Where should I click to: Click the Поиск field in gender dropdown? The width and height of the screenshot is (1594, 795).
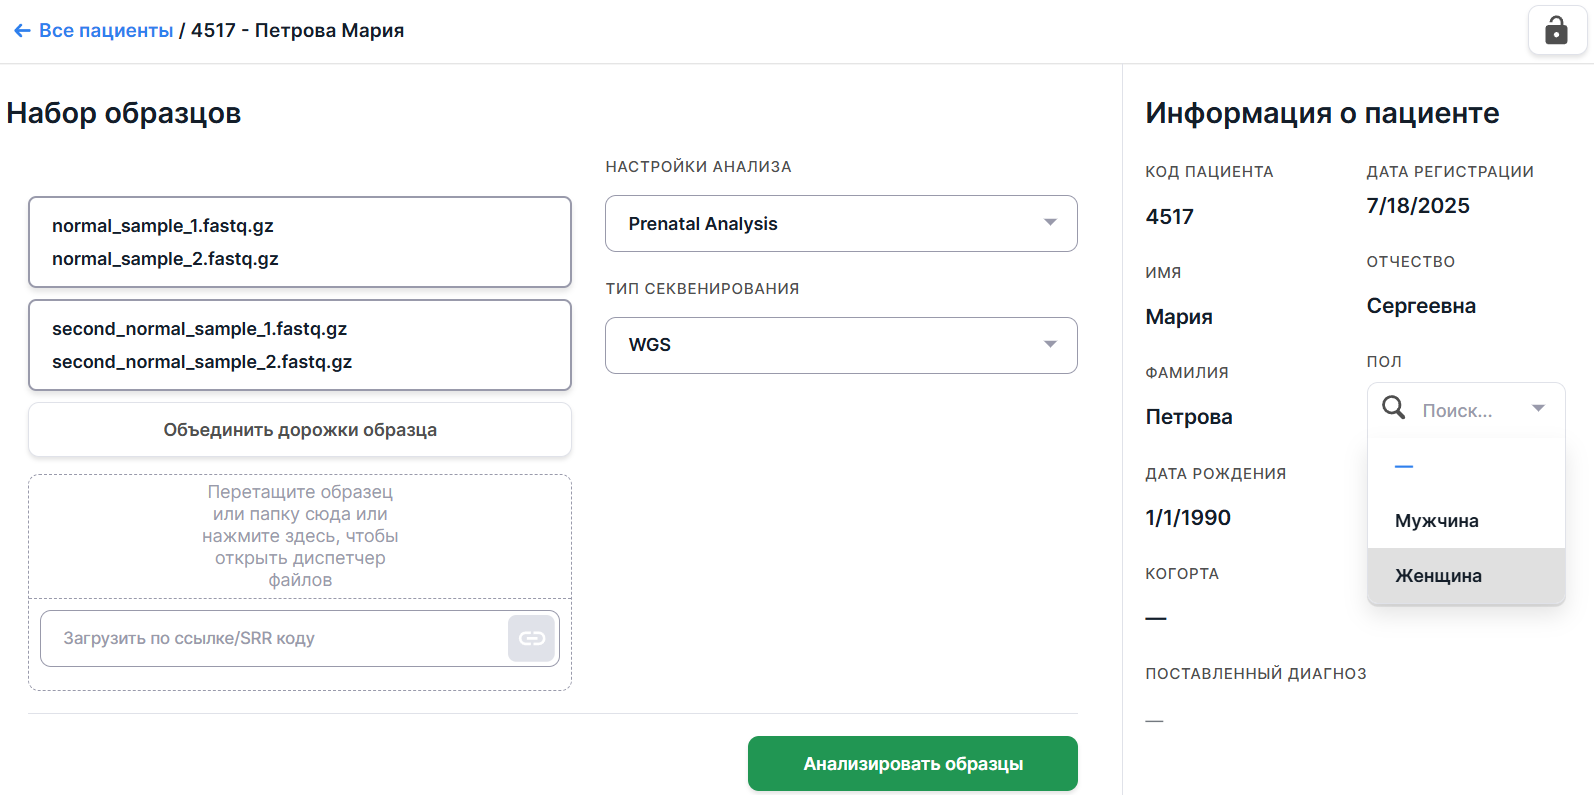click(x=1464, y=410)
